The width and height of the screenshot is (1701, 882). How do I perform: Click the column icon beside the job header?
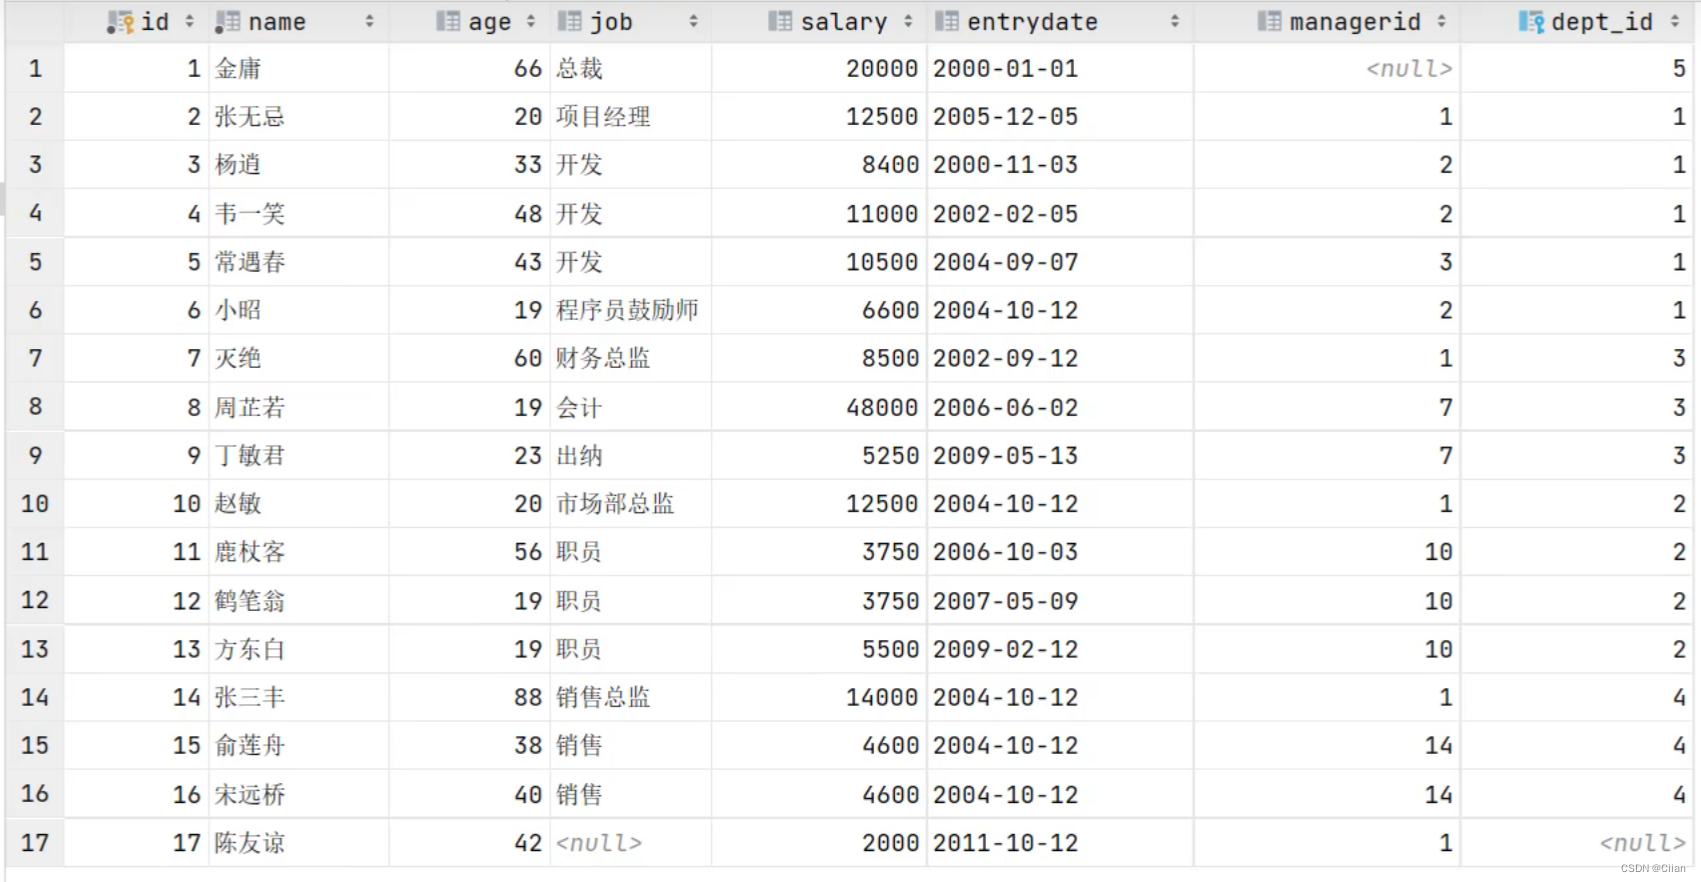[569, 21]
